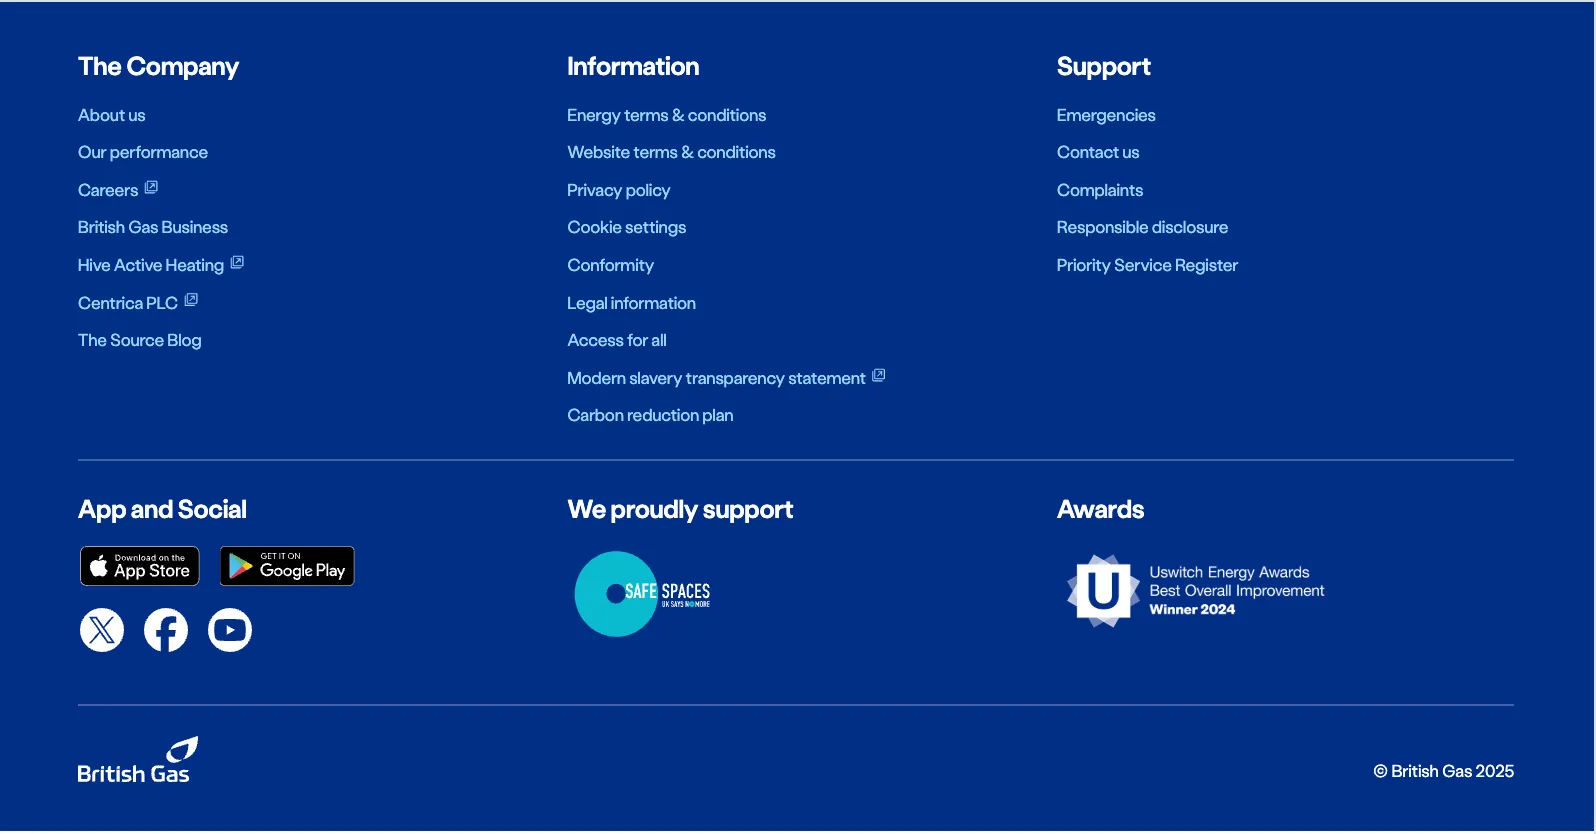Read The Source Blog

[x=139, y=340]
